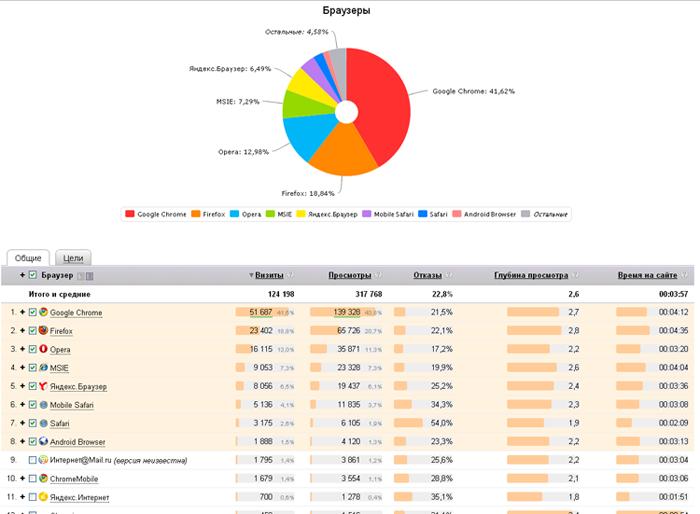Expand the Firefox row versions
Image resolution: width=700 pixels, height=514 pixels.
(x=22, y=330)
